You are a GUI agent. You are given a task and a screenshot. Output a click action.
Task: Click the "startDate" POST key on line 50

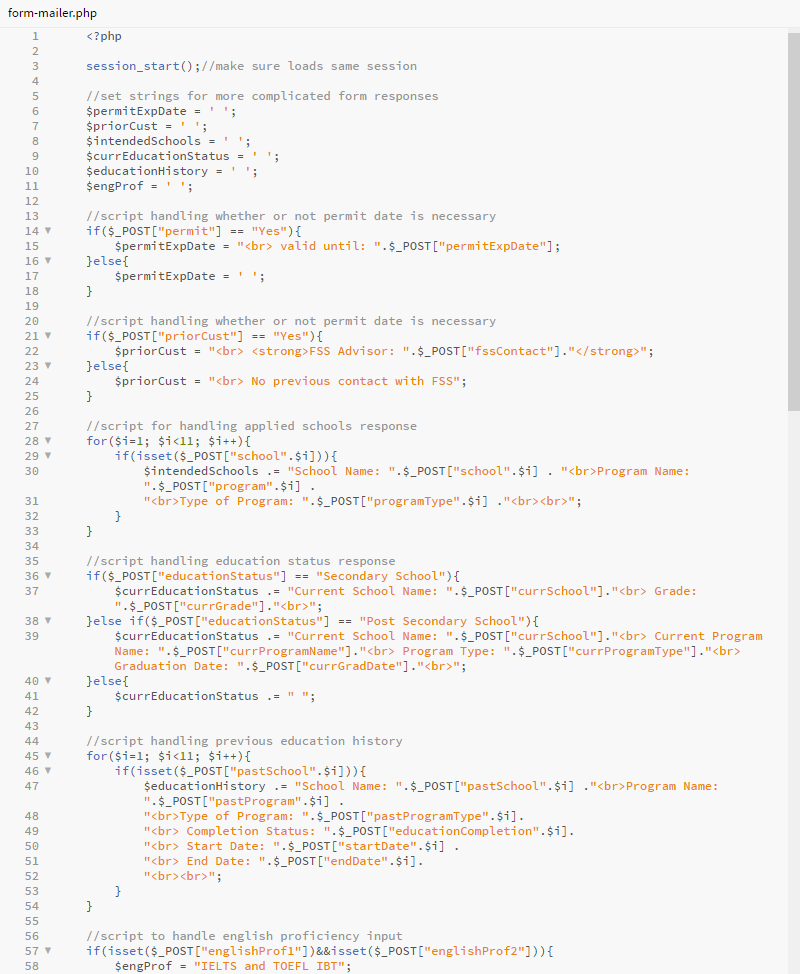378,846
